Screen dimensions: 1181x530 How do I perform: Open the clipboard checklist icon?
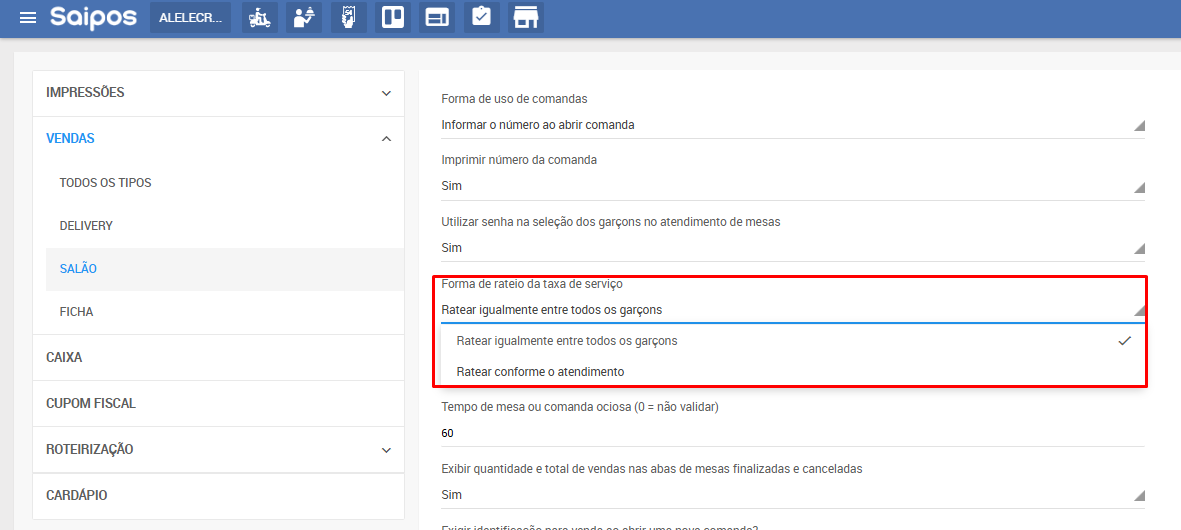(x=481, y=18)
